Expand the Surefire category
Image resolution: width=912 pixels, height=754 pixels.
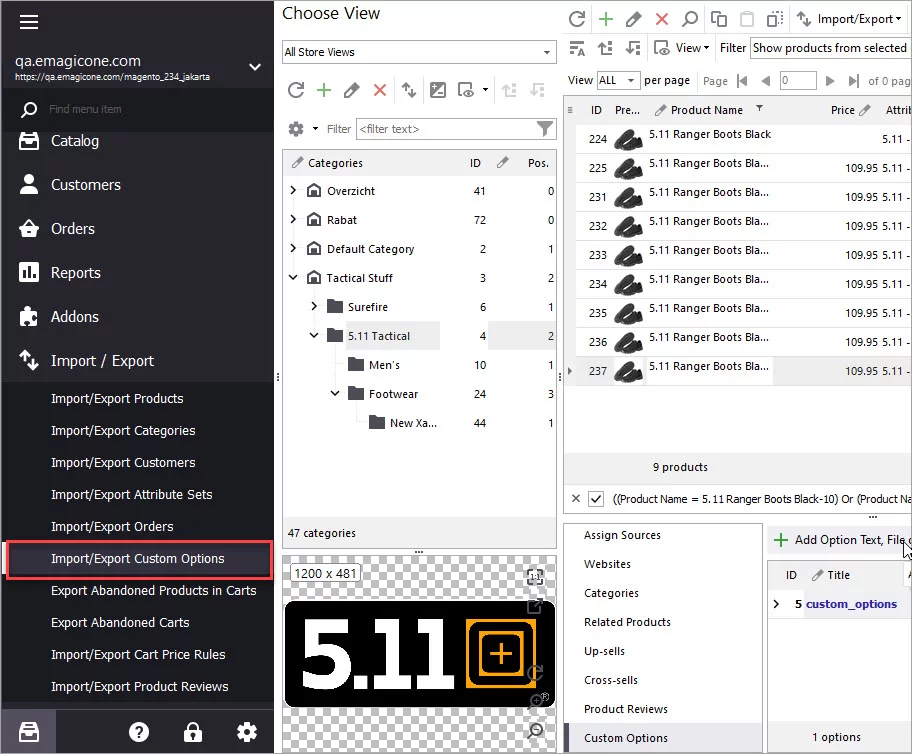click(x=314, y=306)
